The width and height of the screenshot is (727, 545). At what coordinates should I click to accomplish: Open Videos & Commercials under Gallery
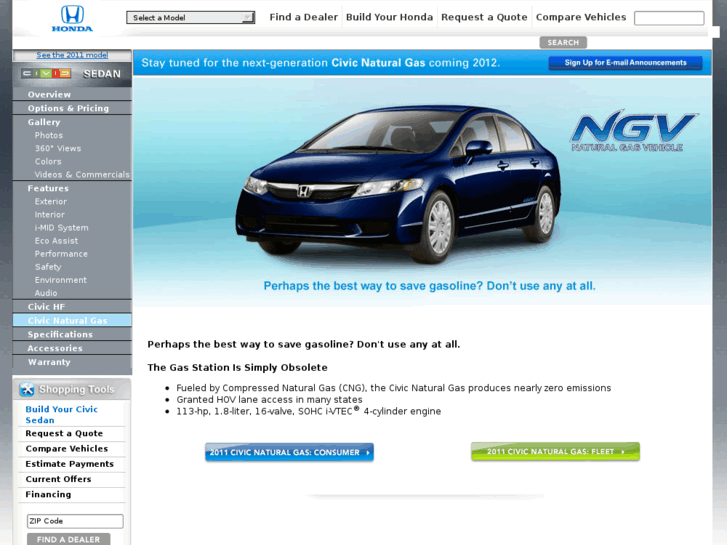82,174
